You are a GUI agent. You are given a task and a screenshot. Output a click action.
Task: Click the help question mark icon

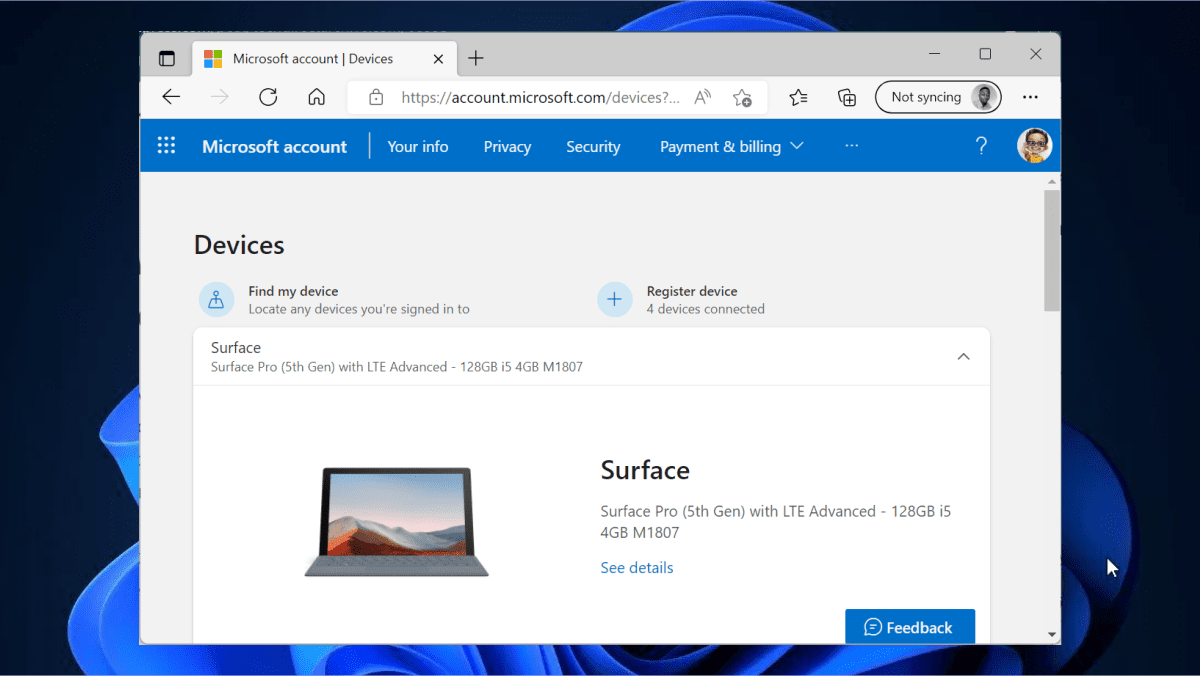pyautogui.click(x=981, y=146)
